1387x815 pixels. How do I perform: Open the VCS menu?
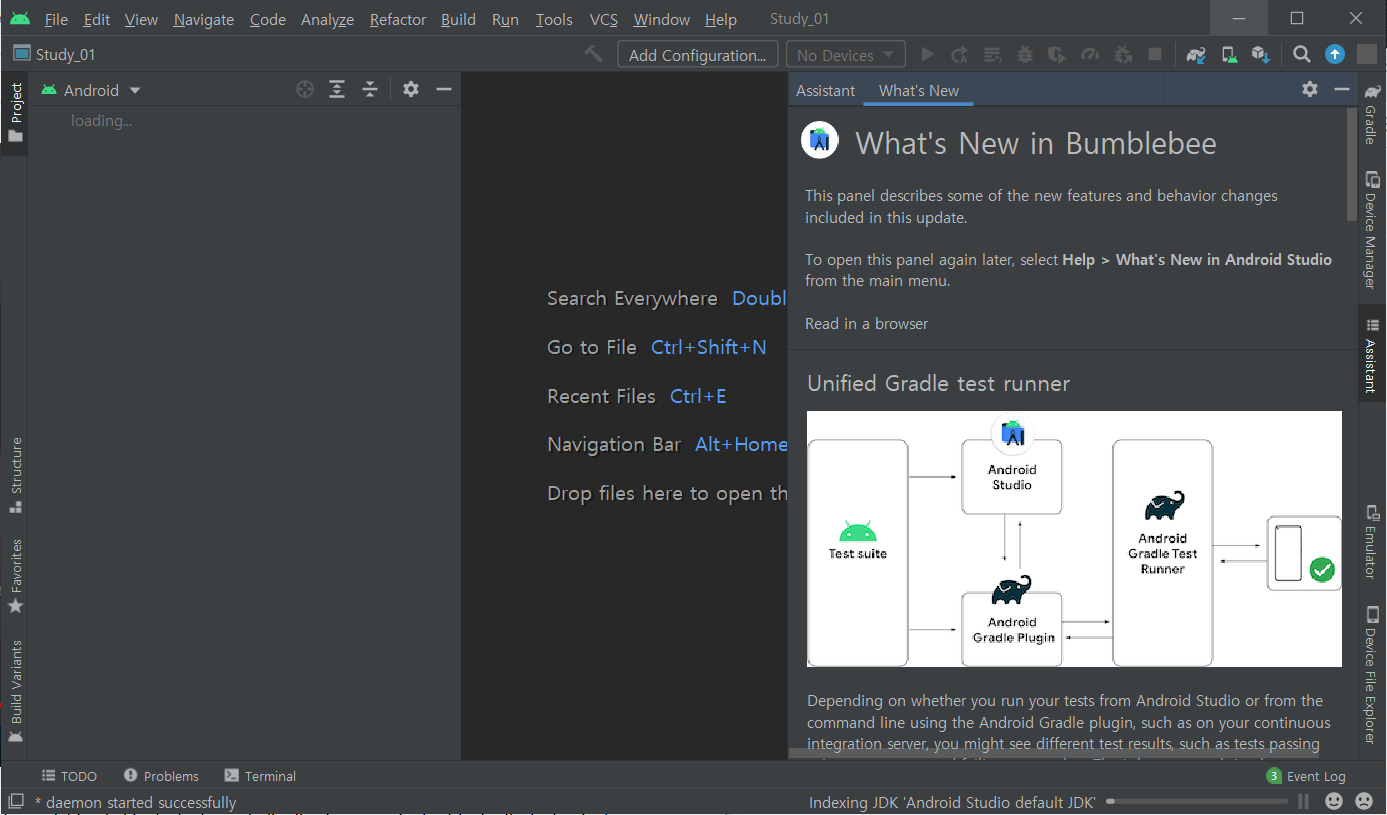pyautogui.click(x=604, y=19)
